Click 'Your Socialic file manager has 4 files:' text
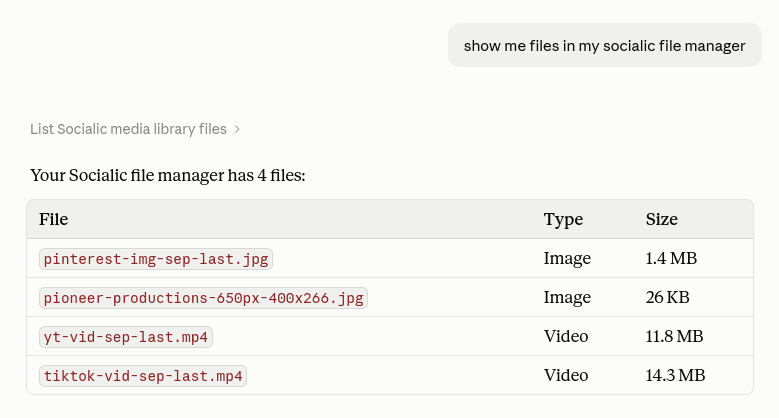Viewport: 779px width, 418px height. coord(168,175)
